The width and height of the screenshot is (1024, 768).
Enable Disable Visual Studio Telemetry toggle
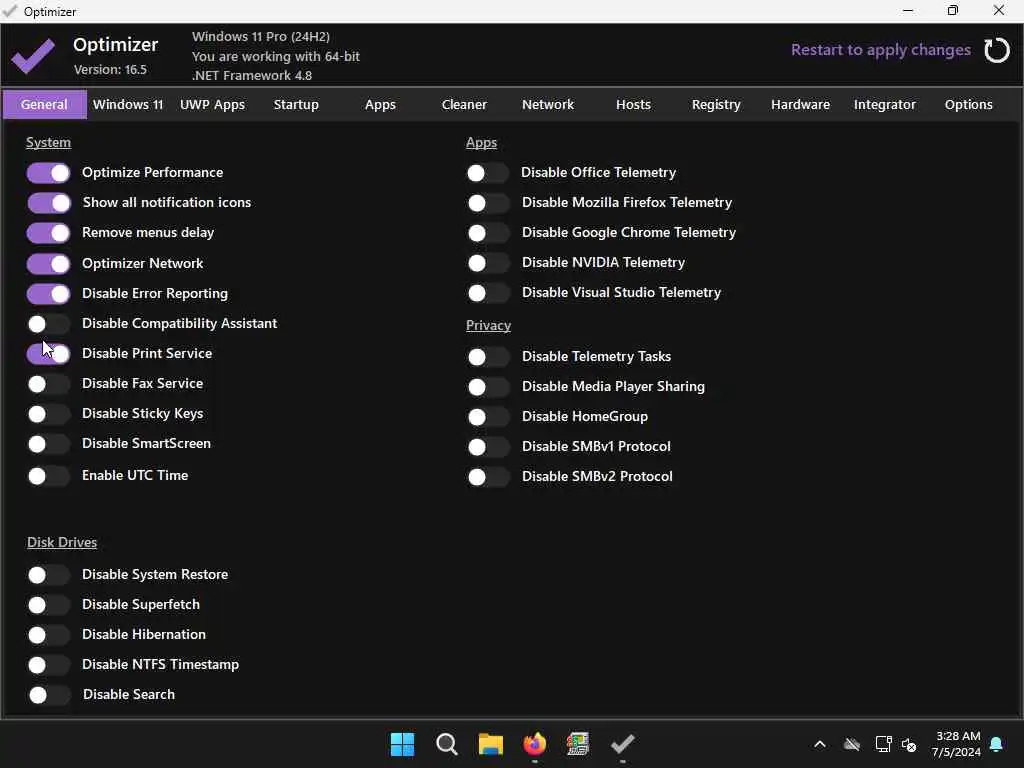pos(488,293)
